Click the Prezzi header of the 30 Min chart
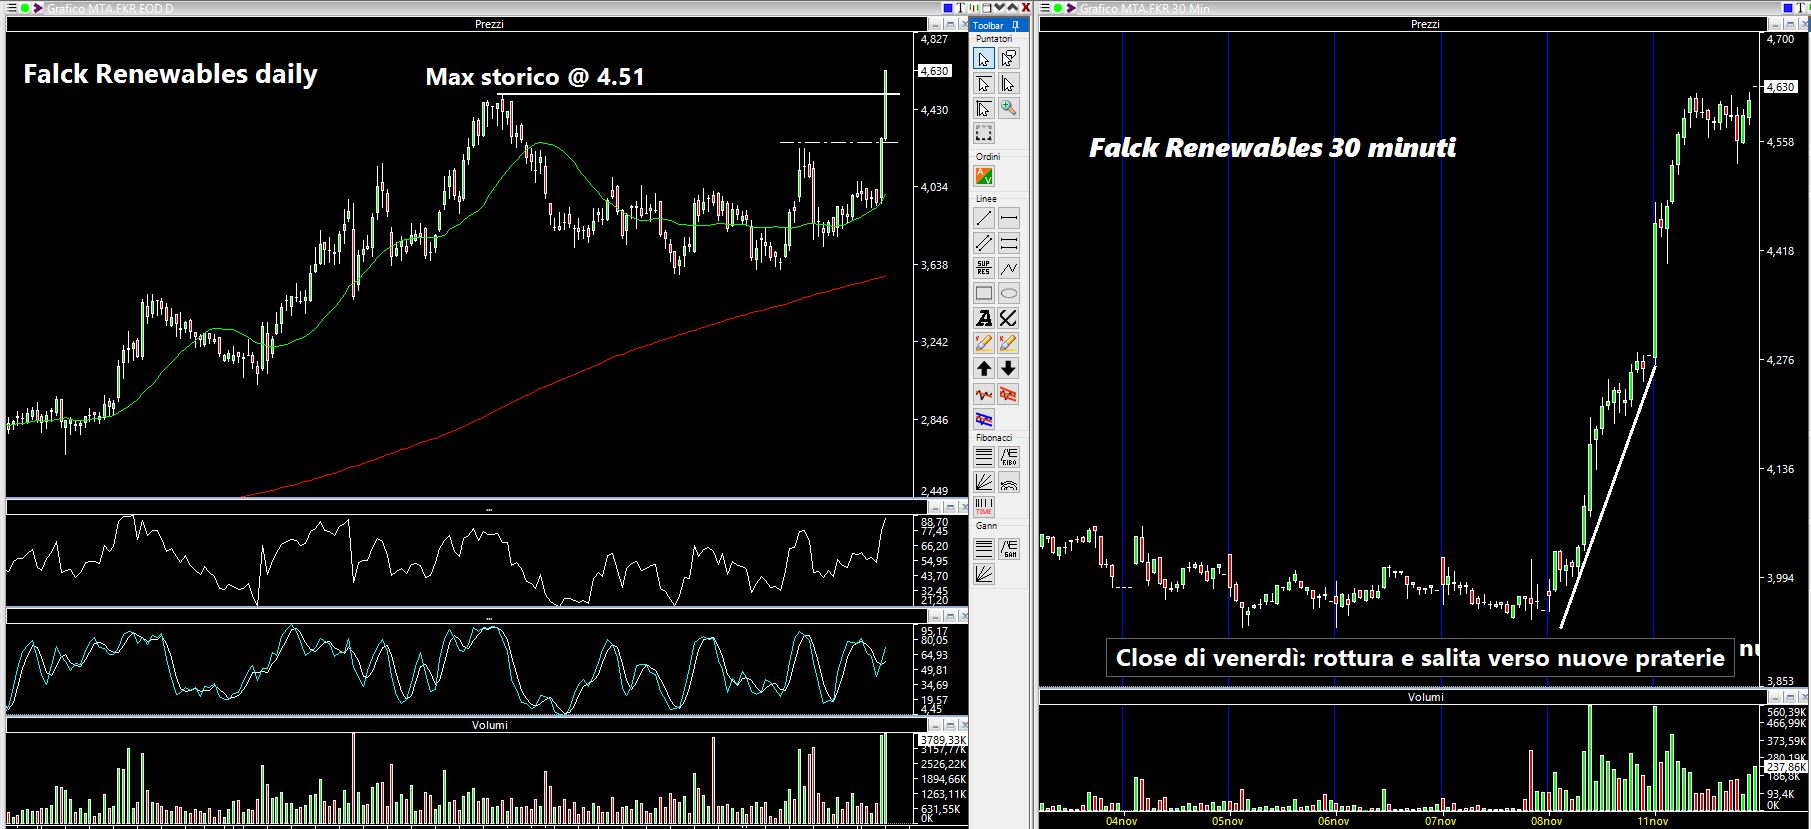Image resolution: width=1811 pixels, height=829 pixels. [x=1425, y=24]
